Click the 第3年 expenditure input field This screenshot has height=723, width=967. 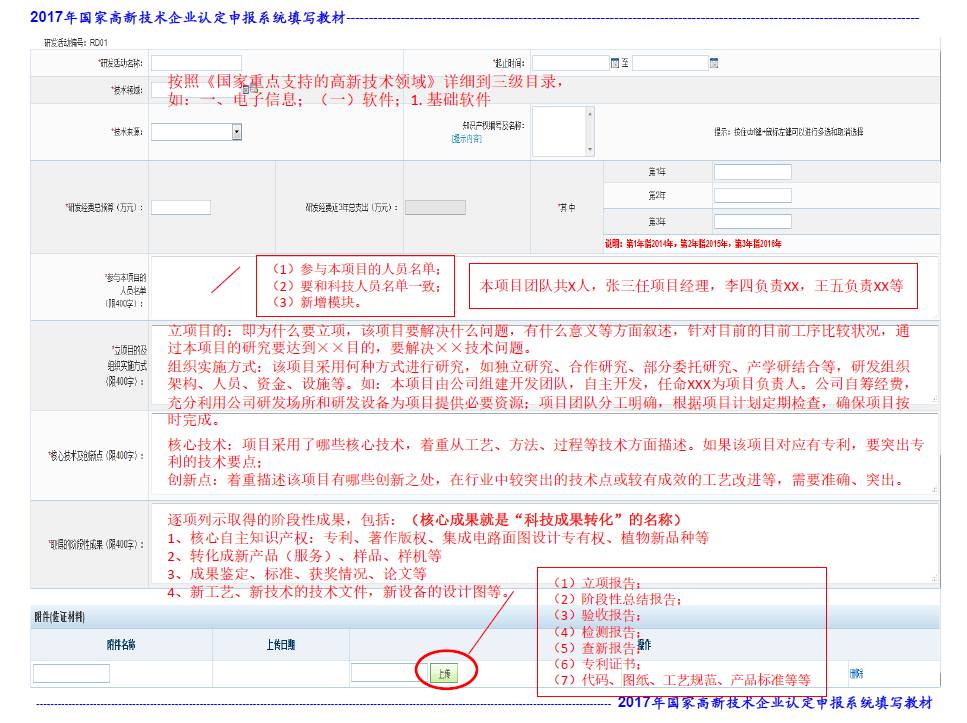[752, 221]
